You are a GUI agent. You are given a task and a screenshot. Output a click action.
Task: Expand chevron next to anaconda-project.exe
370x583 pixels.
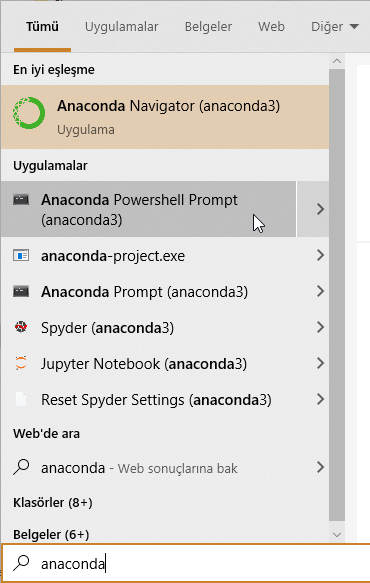pos(320,255)
